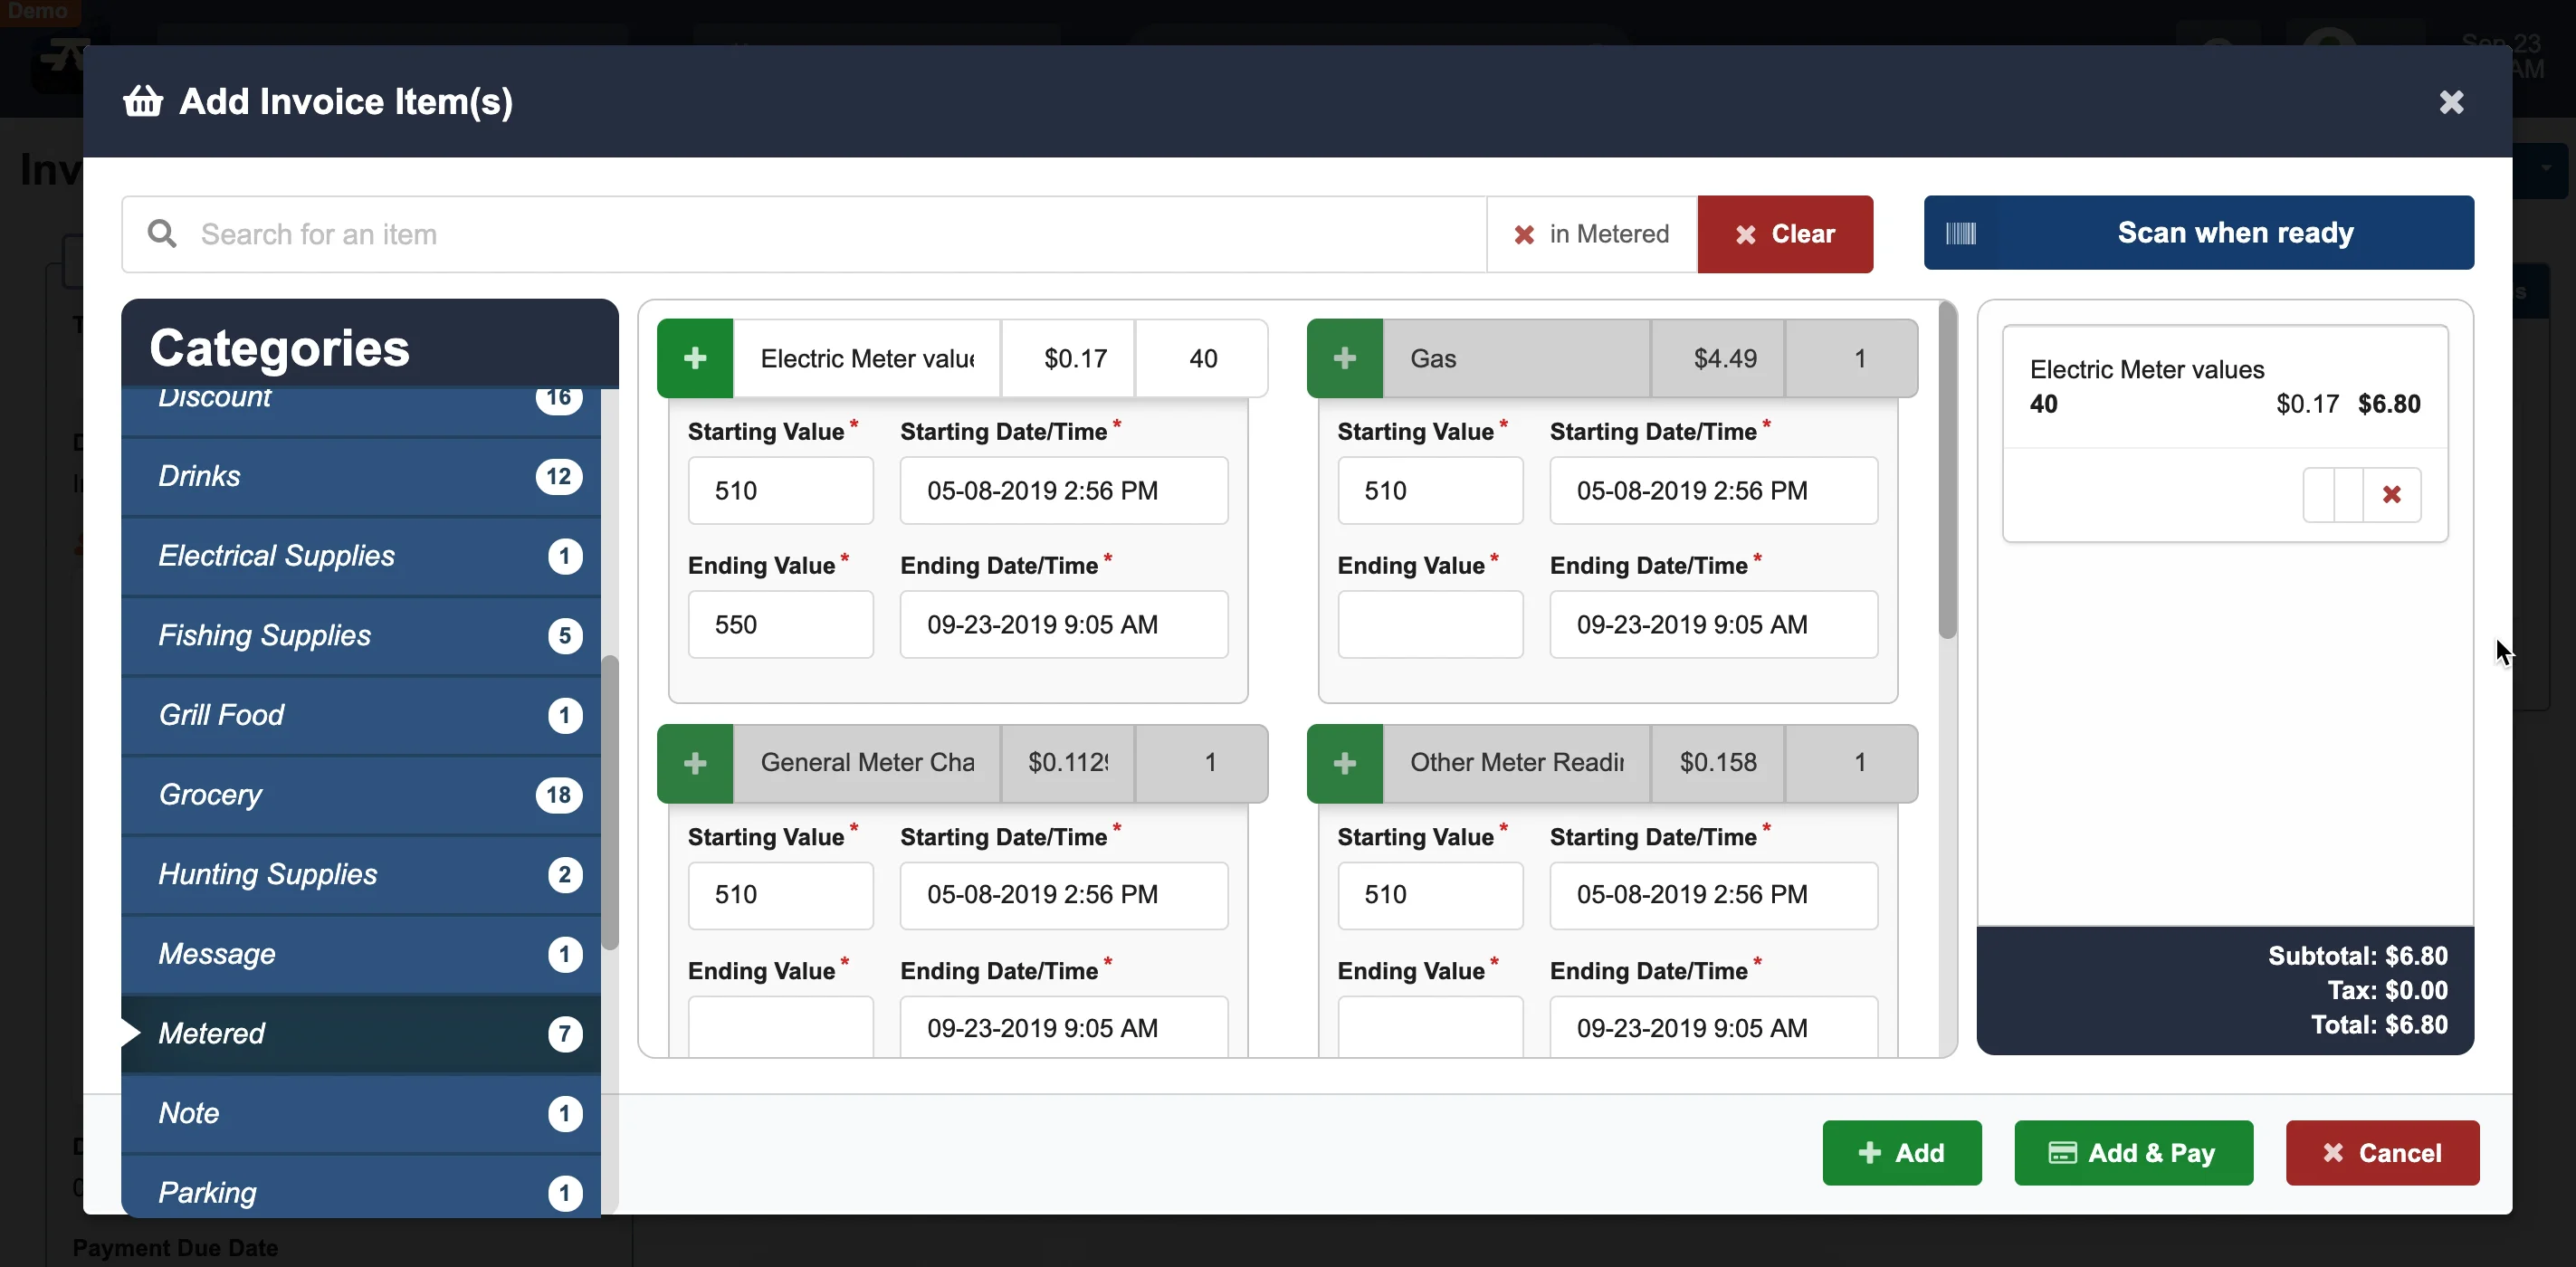
Task: Click the green plus on Other Meter Reading
Action: pyautogui.click(x=1344, y=762)
